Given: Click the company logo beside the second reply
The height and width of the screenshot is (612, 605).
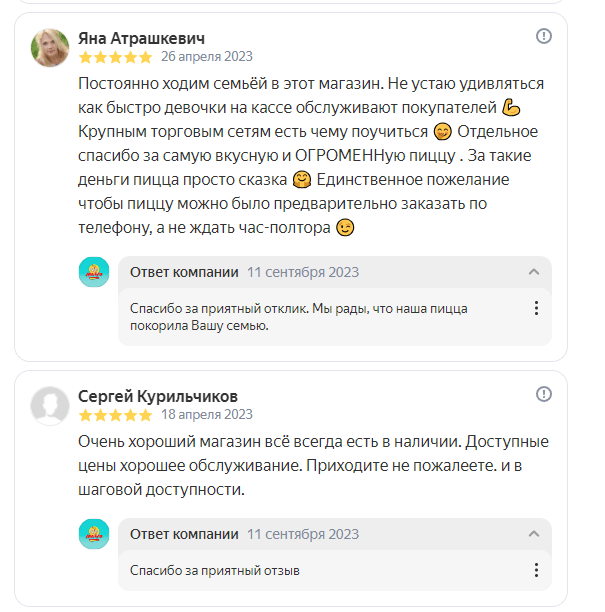Looking at the screenshot, I should (94, 534).
